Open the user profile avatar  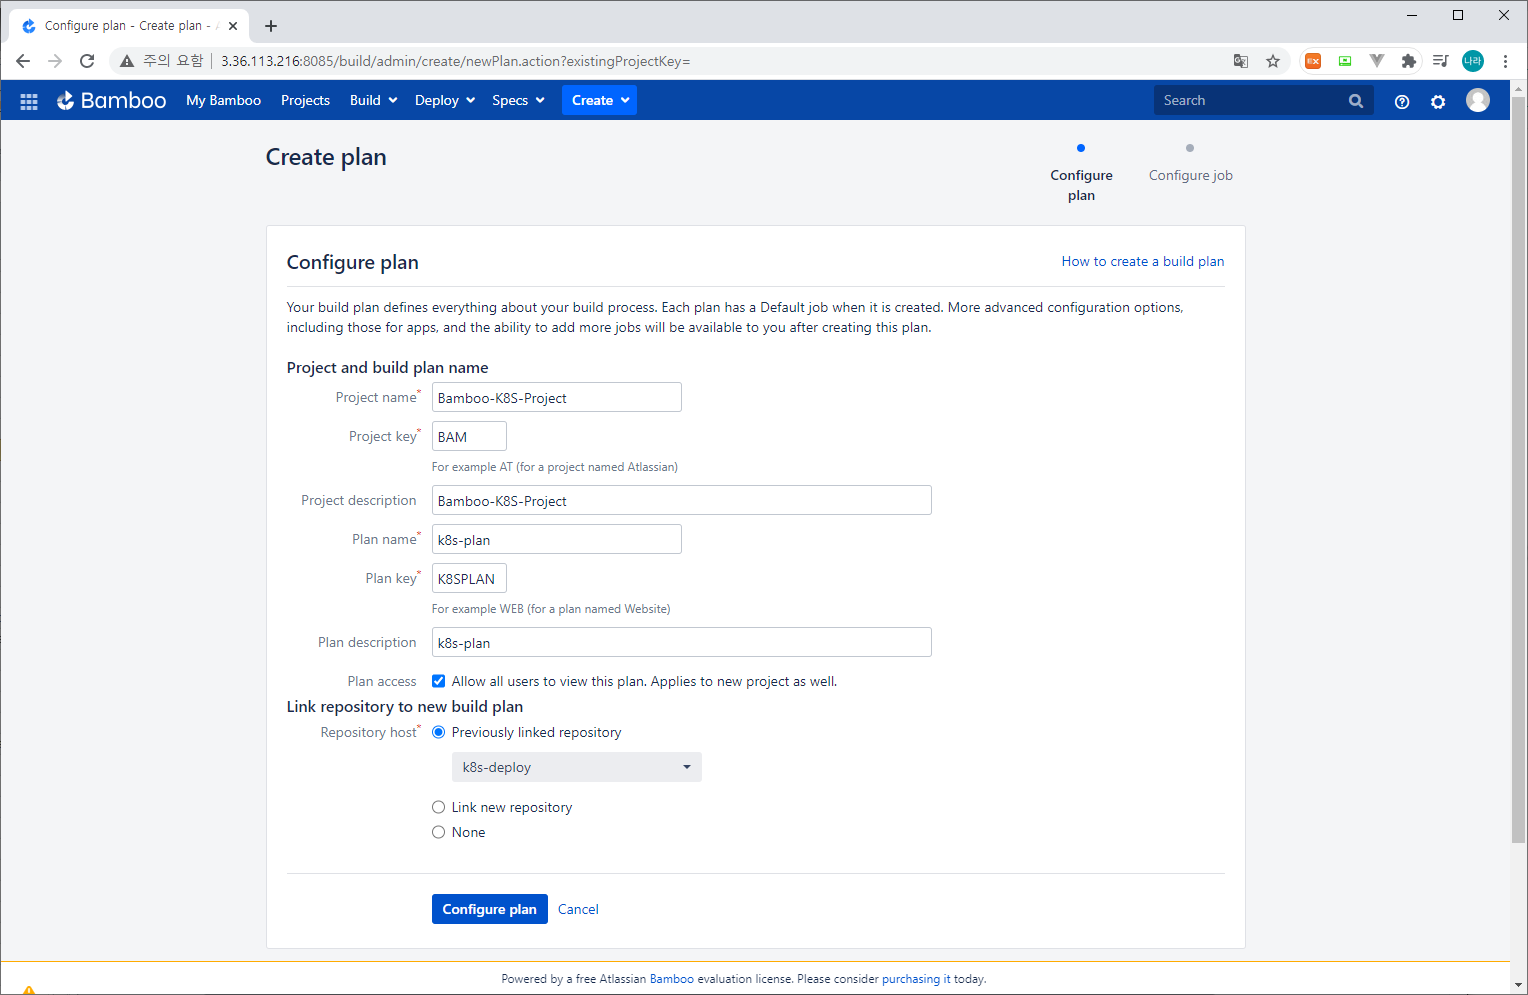pos(1478,100)
